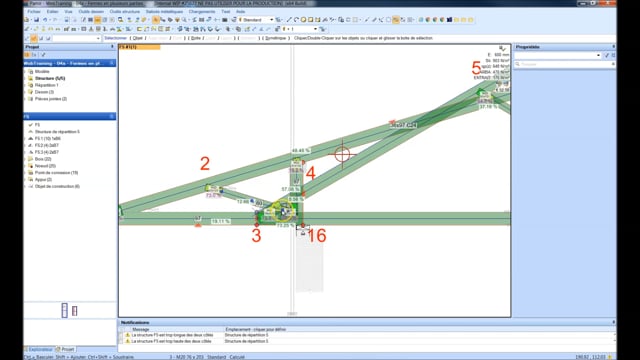Click the Save disk icon in toolbar

tap(36, 20)
